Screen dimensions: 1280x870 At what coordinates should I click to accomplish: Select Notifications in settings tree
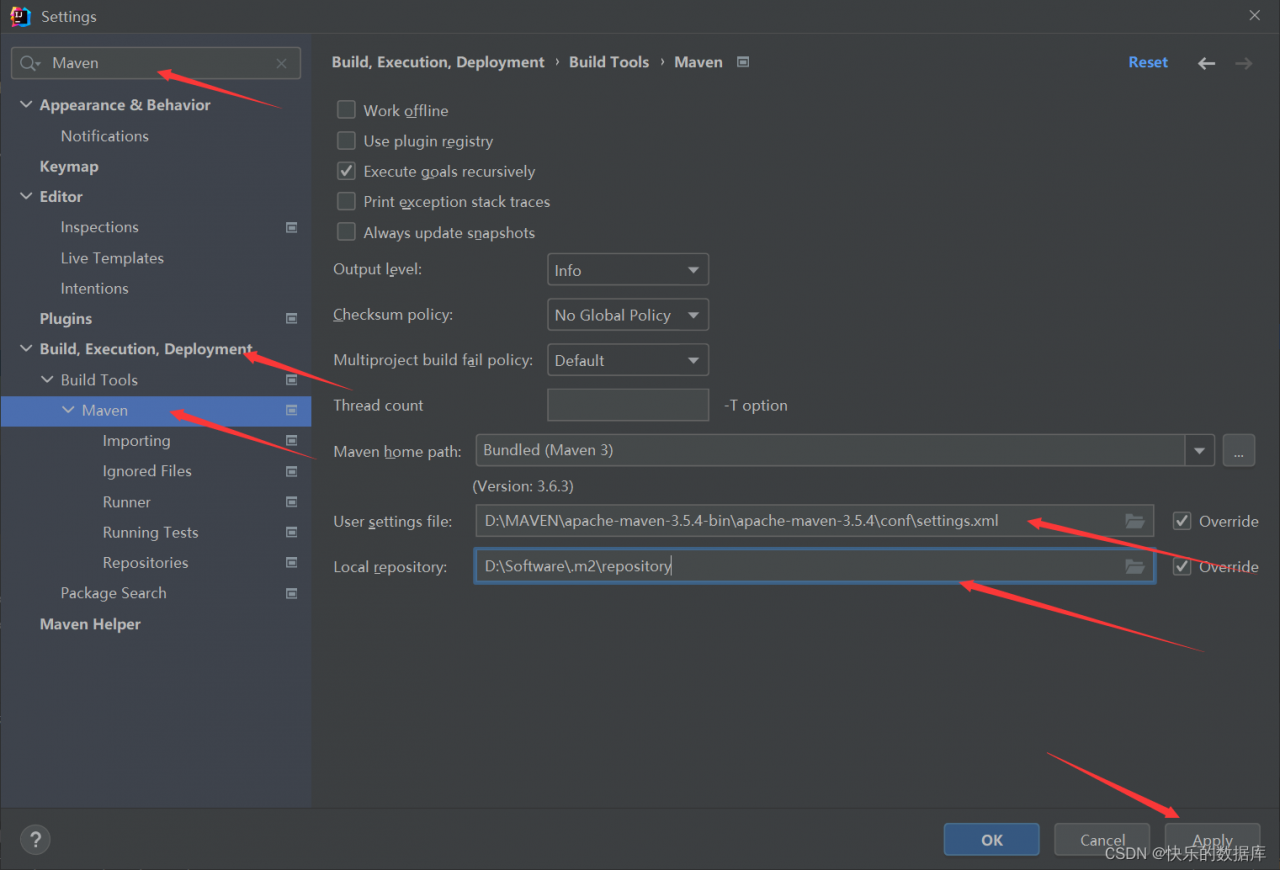pyautogui.click(x=104, y=136)
